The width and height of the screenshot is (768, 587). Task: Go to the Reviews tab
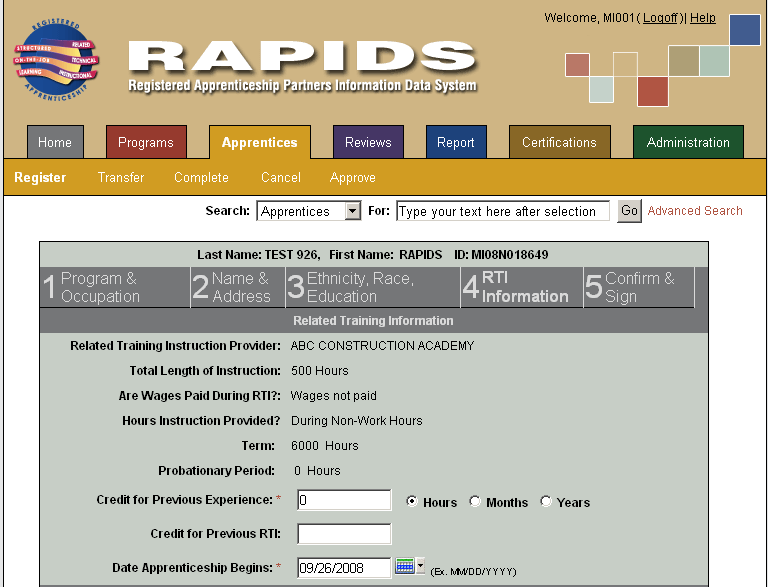click(x=368, y=142)
